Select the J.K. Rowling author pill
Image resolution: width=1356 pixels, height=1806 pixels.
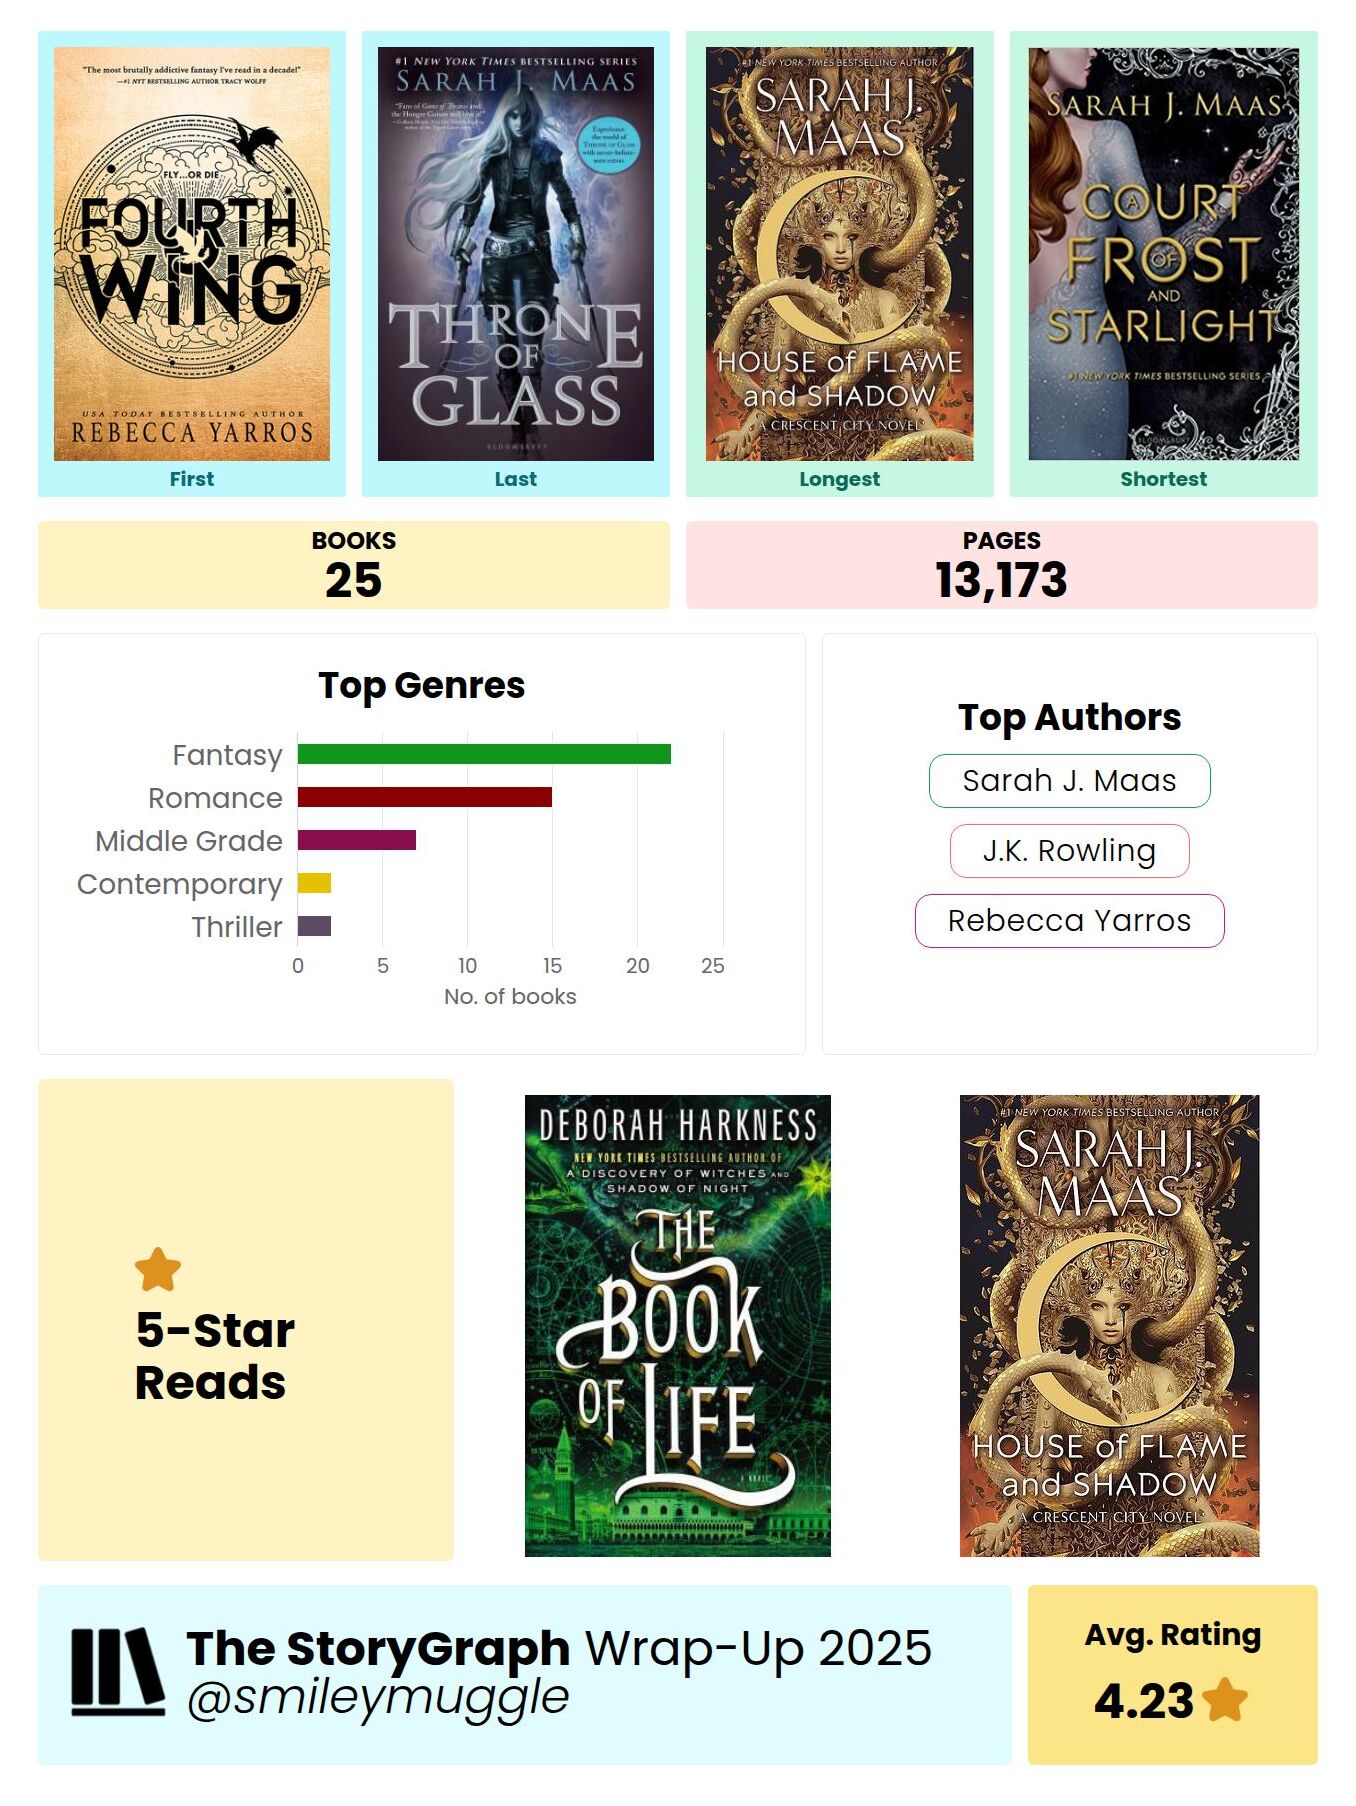(1069, 851)
